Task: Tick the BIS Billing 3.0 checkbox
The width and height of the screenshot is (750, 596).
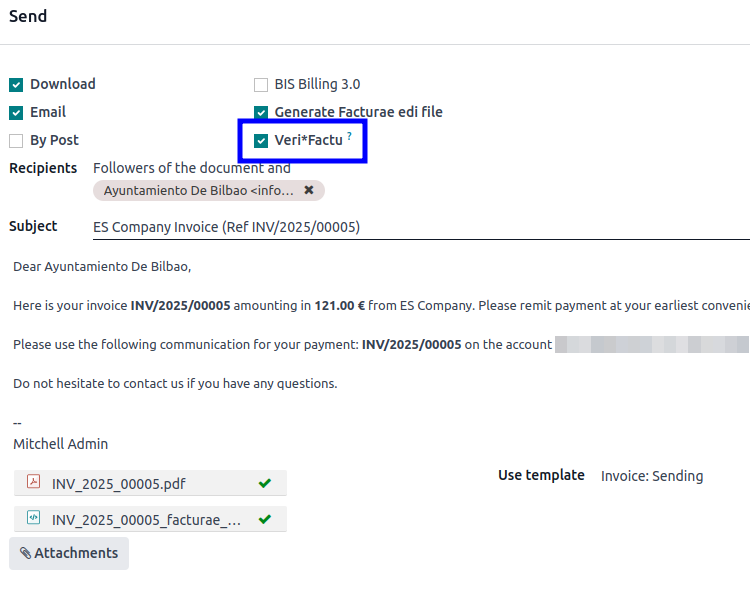Action: click(261, 85)
